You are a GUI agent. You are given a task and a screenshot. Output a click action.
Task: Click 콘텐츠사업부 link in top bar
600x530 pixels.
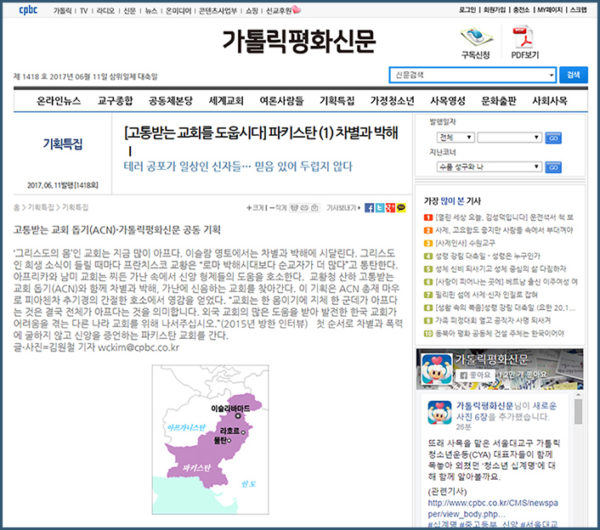(x=218, y=11)
